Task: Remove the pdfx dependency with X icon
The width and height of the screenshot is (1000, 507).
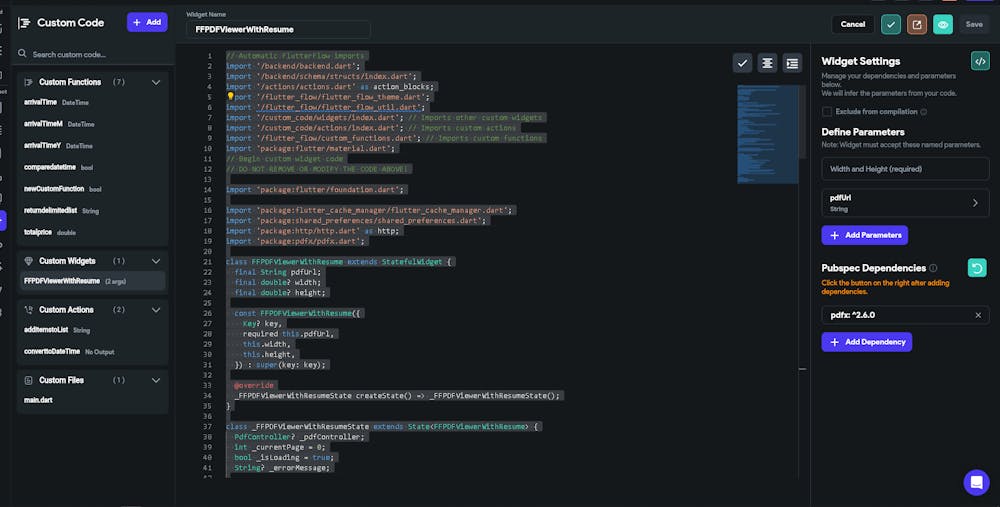Action: click(978, 315)
